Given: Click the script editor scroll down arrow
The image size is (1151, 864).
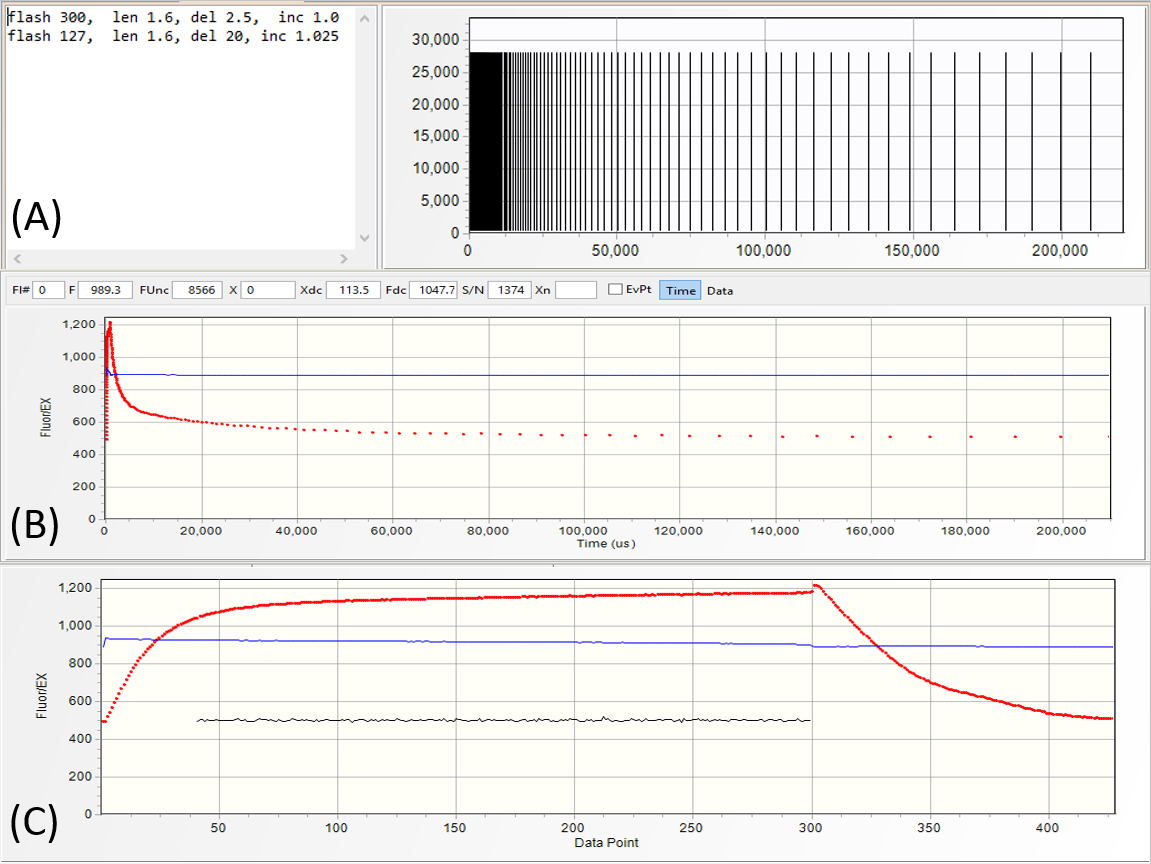Looking at the screenshot, I should click(x=364, y=238).
